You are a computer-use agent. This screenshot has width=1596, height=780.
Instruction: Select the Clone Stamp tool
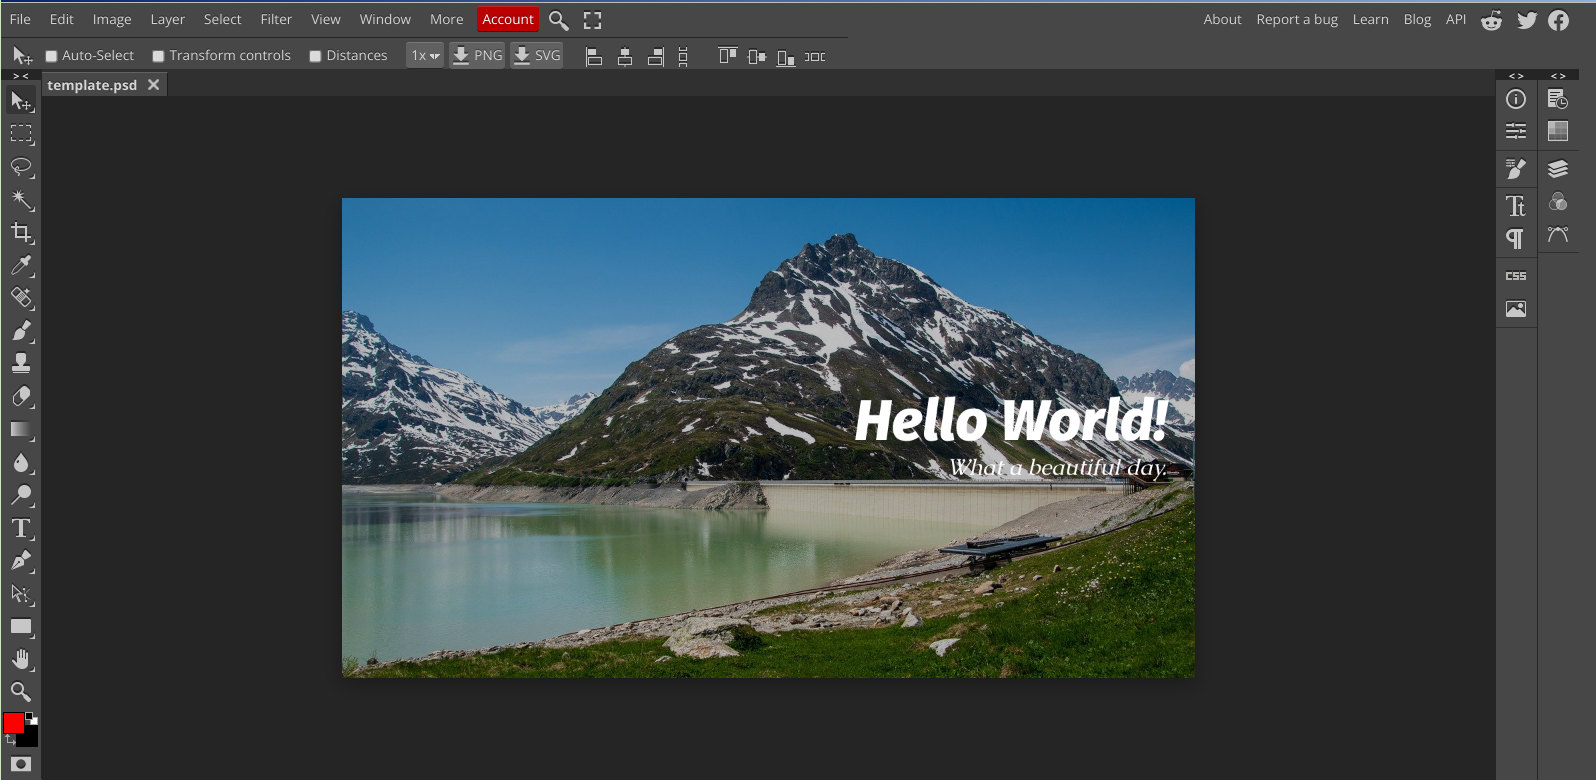[x=21, y=363]
